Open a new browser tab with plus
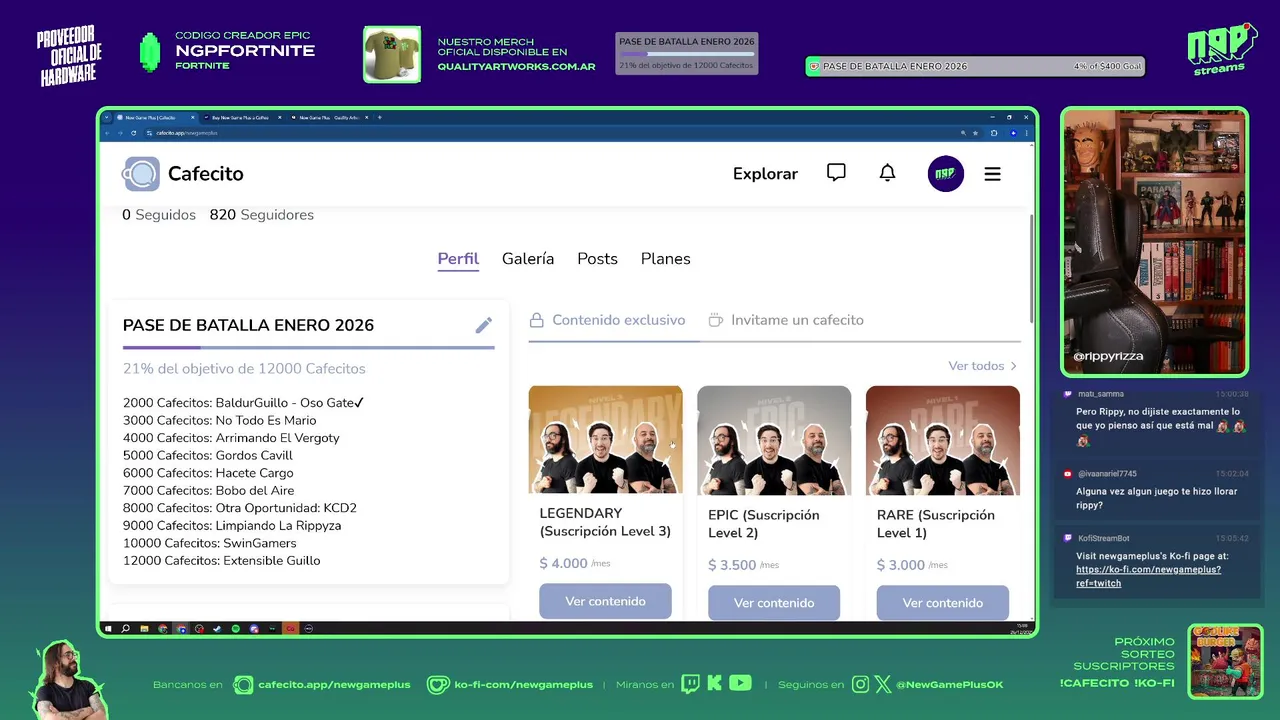This screenshot has width=1280, height=720. (380, 117)
